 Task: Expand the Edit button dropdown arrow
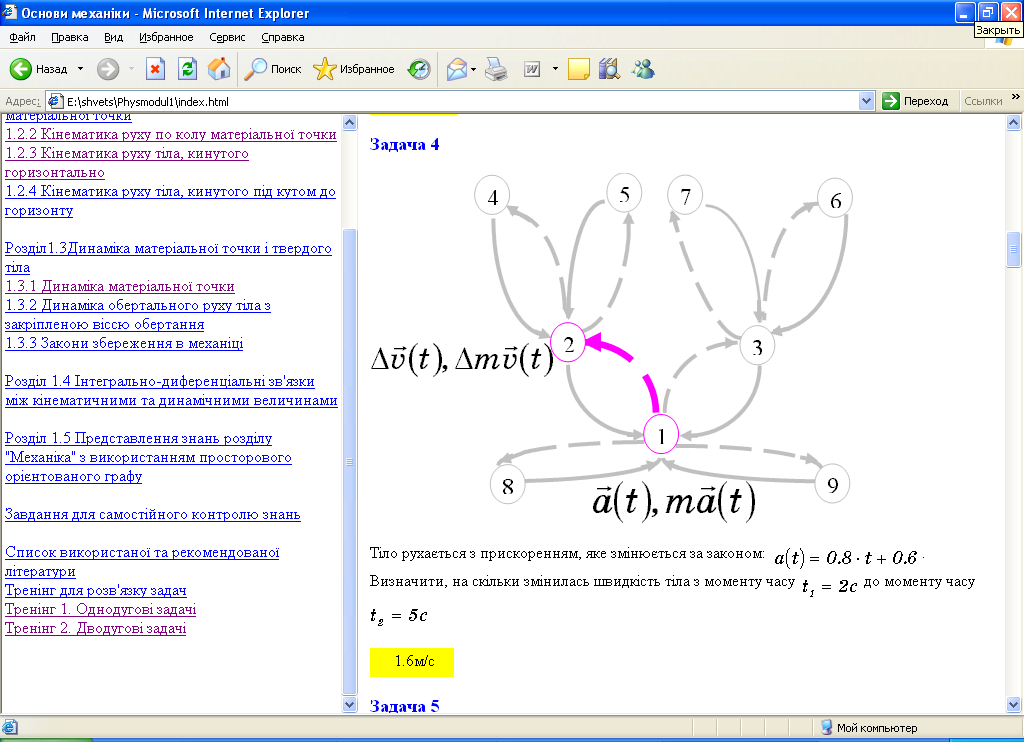click(x=555, y=69)
